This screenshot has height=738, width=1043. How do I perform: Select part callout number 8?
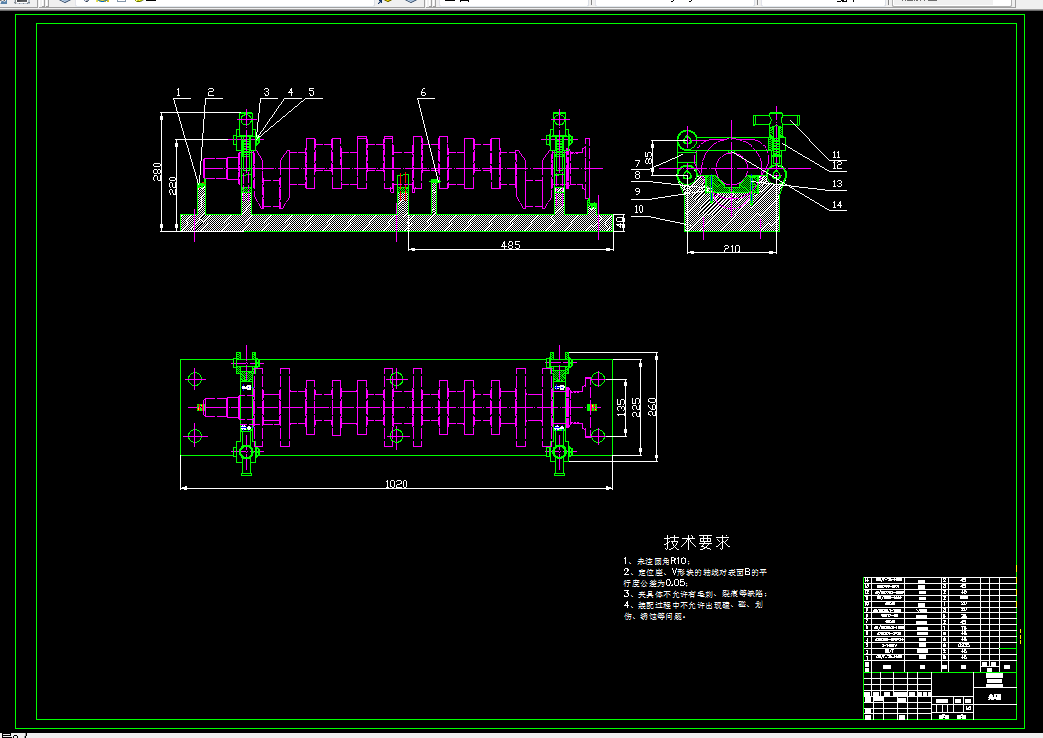tap(637, 175)
